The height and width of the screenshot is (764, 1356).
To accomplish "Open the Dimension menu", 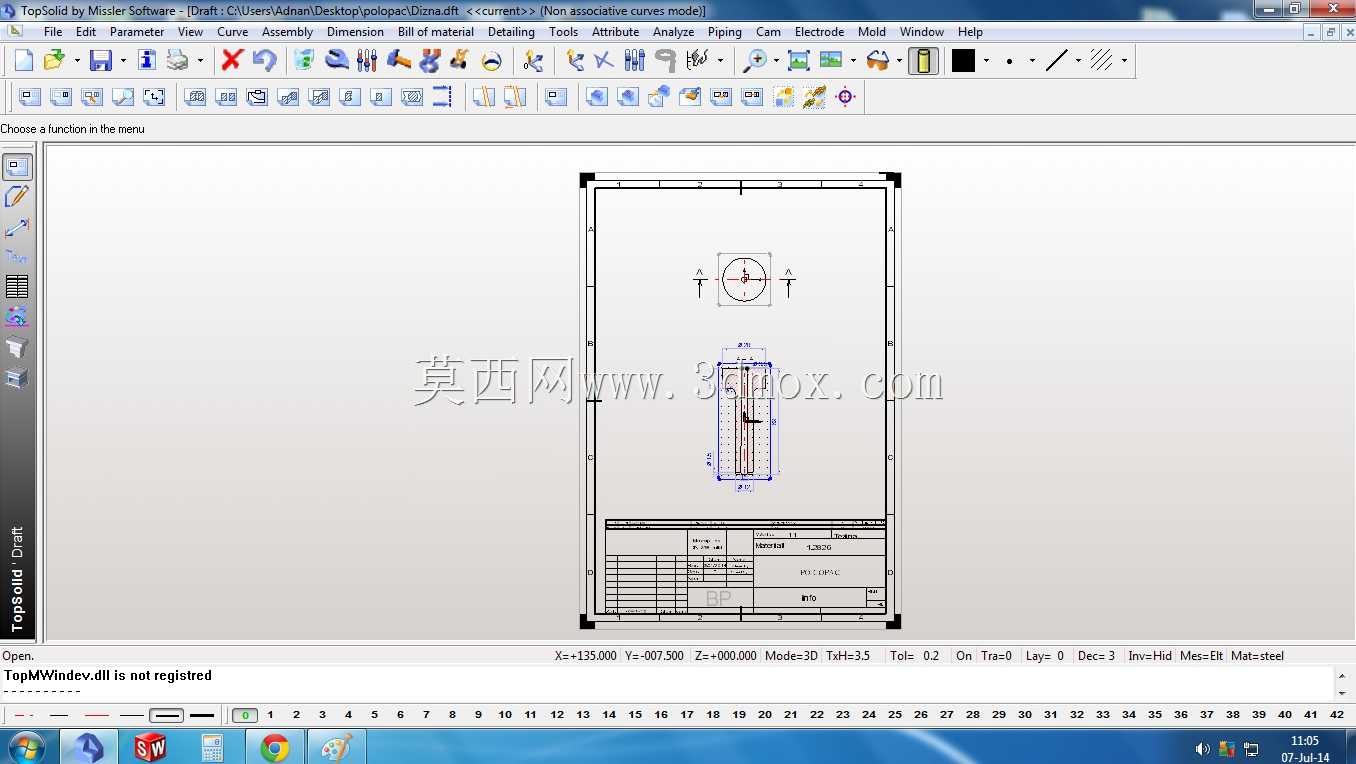I will coord(355,32).
